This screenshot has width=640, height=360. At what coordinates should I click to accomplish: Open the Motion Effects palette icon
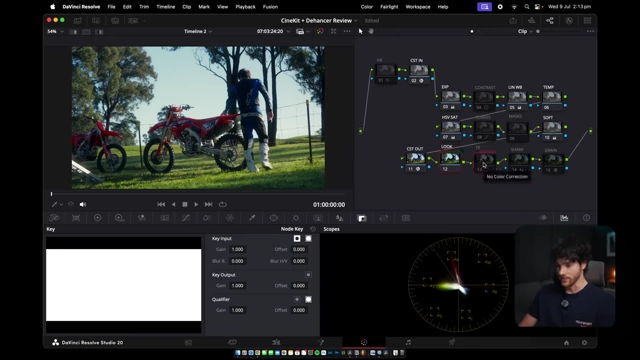pyautogui.click(x=164, y=218)
